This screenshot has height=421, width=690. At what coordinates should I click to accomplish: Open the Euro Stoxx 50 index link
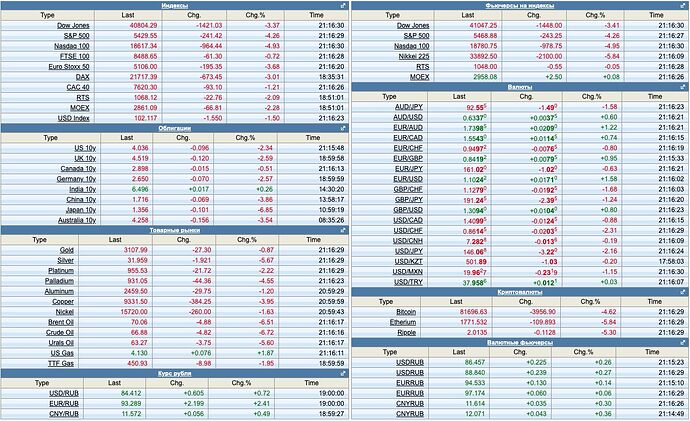pos(69,66)
